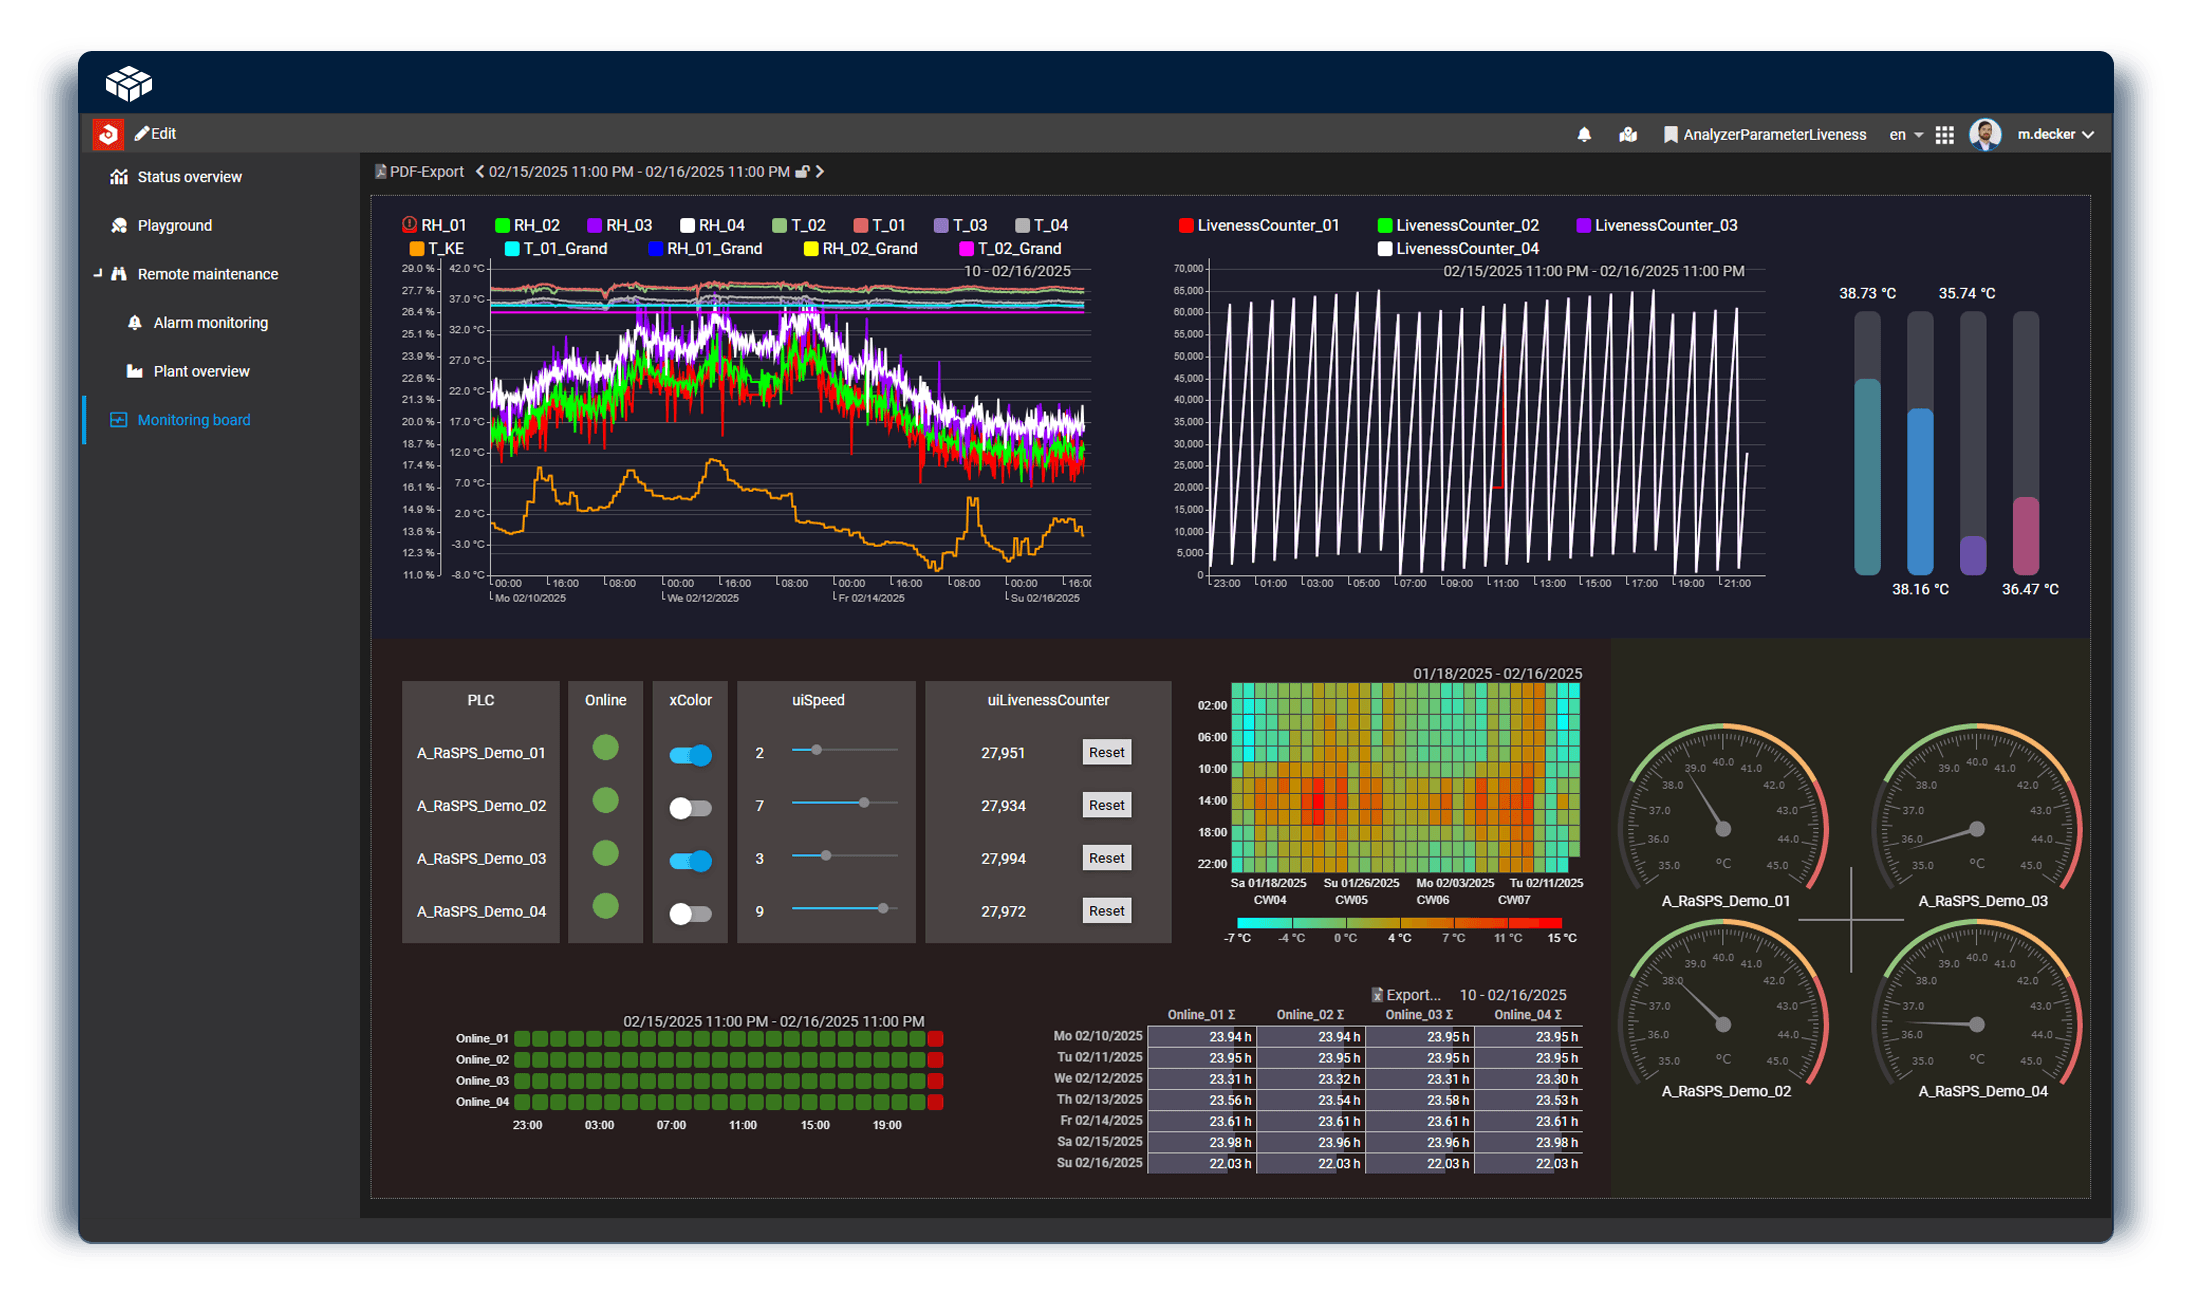This screenshot has height=1312, width=2192.
Task: Select Alarm monitoring menu item
Action: coord(210,323)
